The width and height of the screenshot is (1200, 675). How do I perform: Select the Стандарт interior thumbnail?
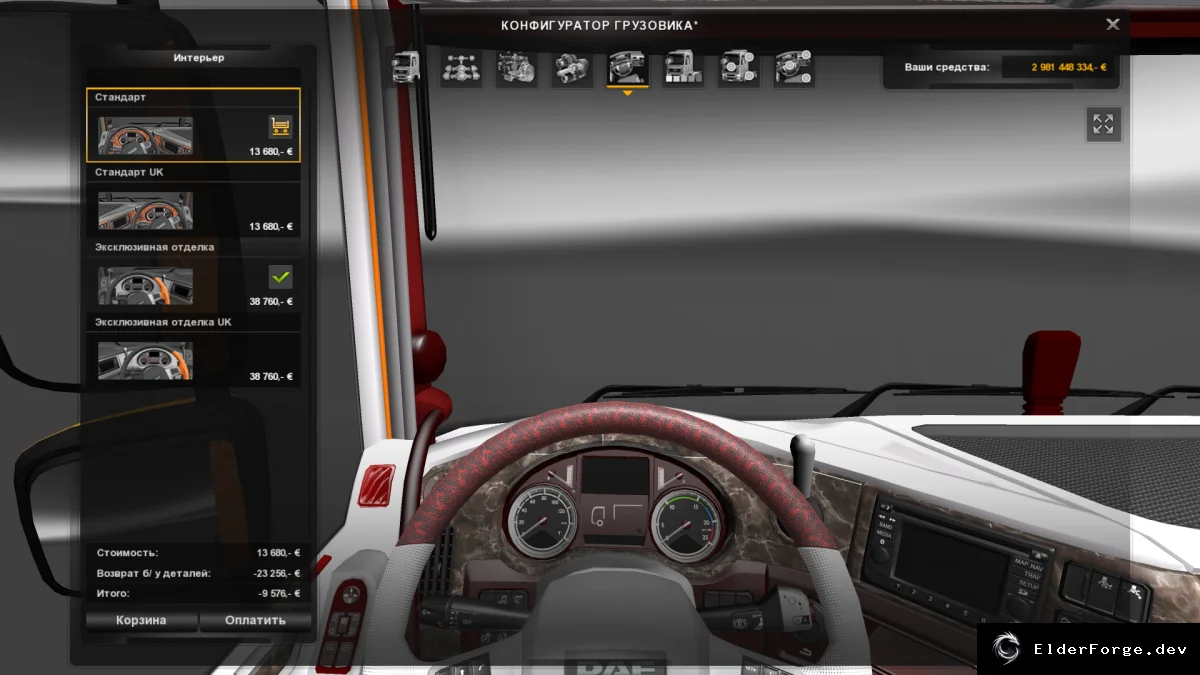pyautogui.click(x=145, y=136)
